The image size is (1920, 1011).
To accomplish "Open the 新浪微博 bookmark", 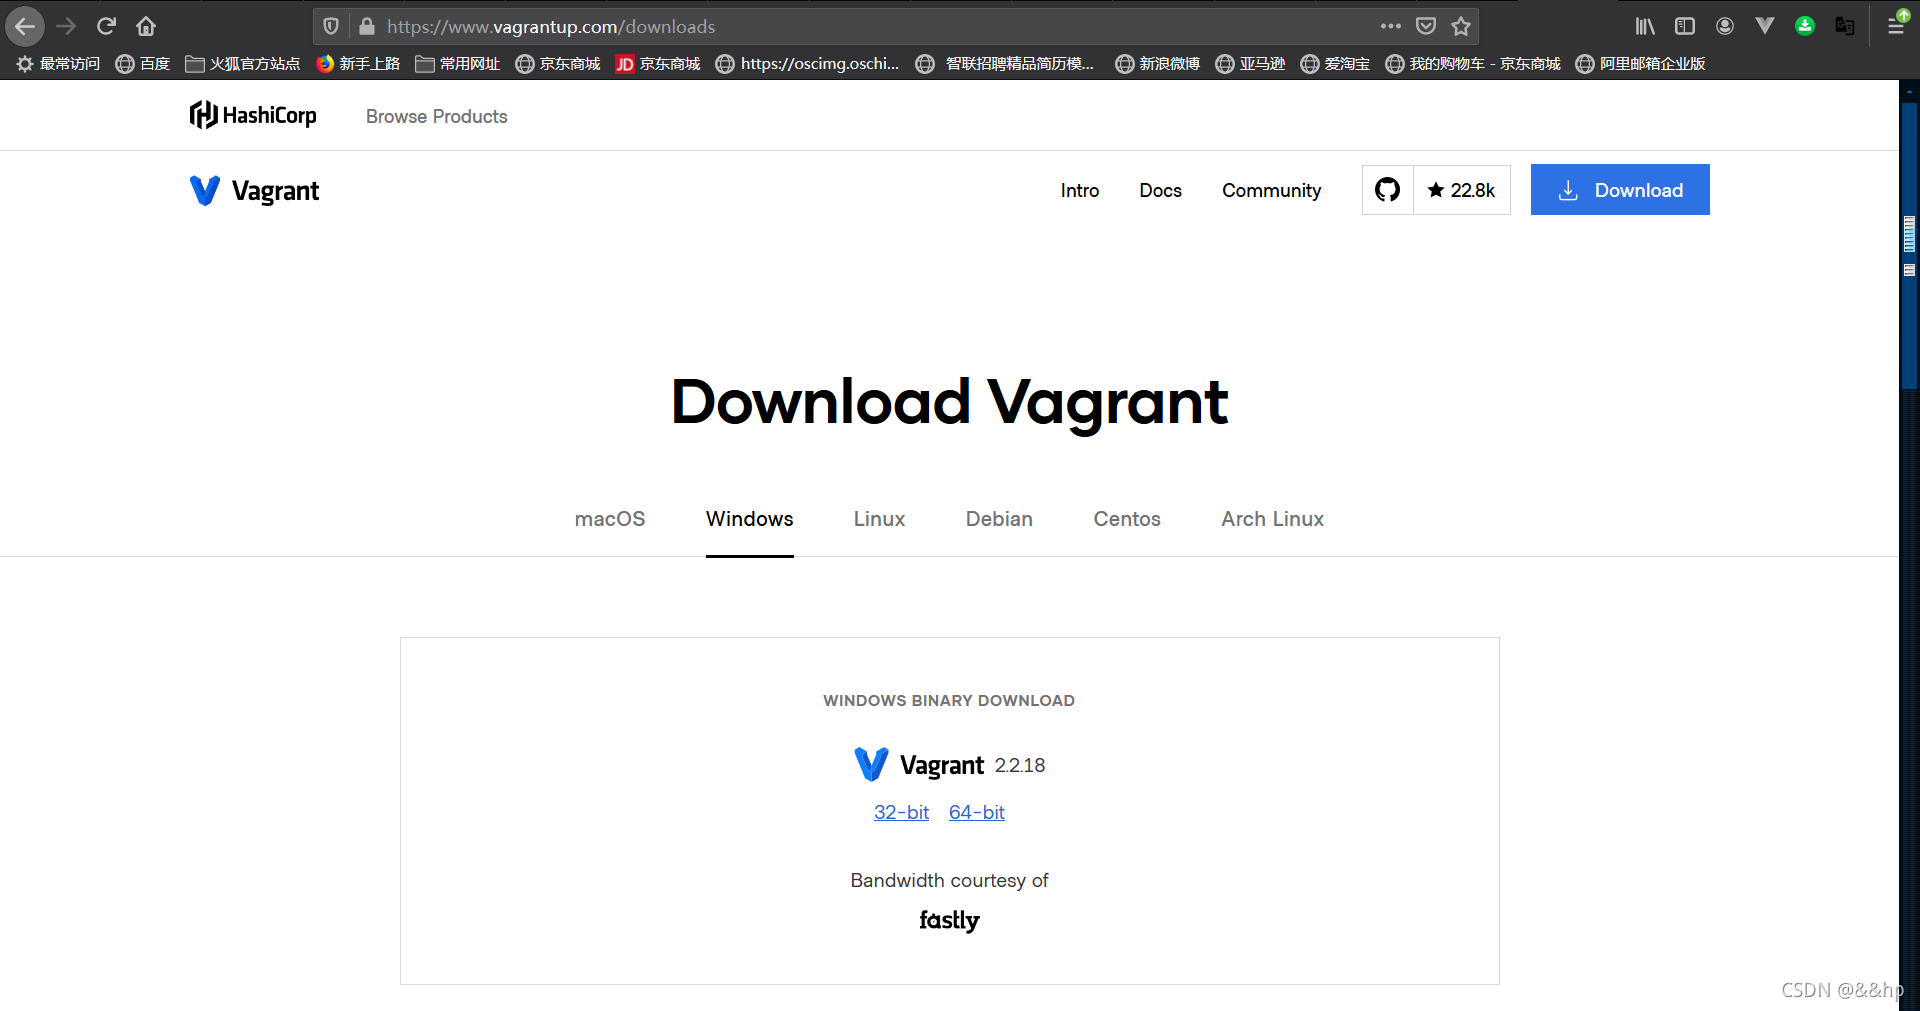I will (1158, 64).
